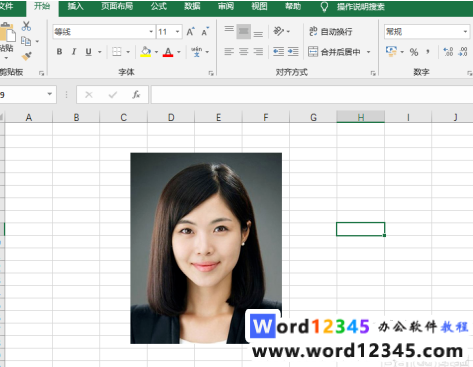Select column H header
This screenshot has width=473, height=367.
361,117
